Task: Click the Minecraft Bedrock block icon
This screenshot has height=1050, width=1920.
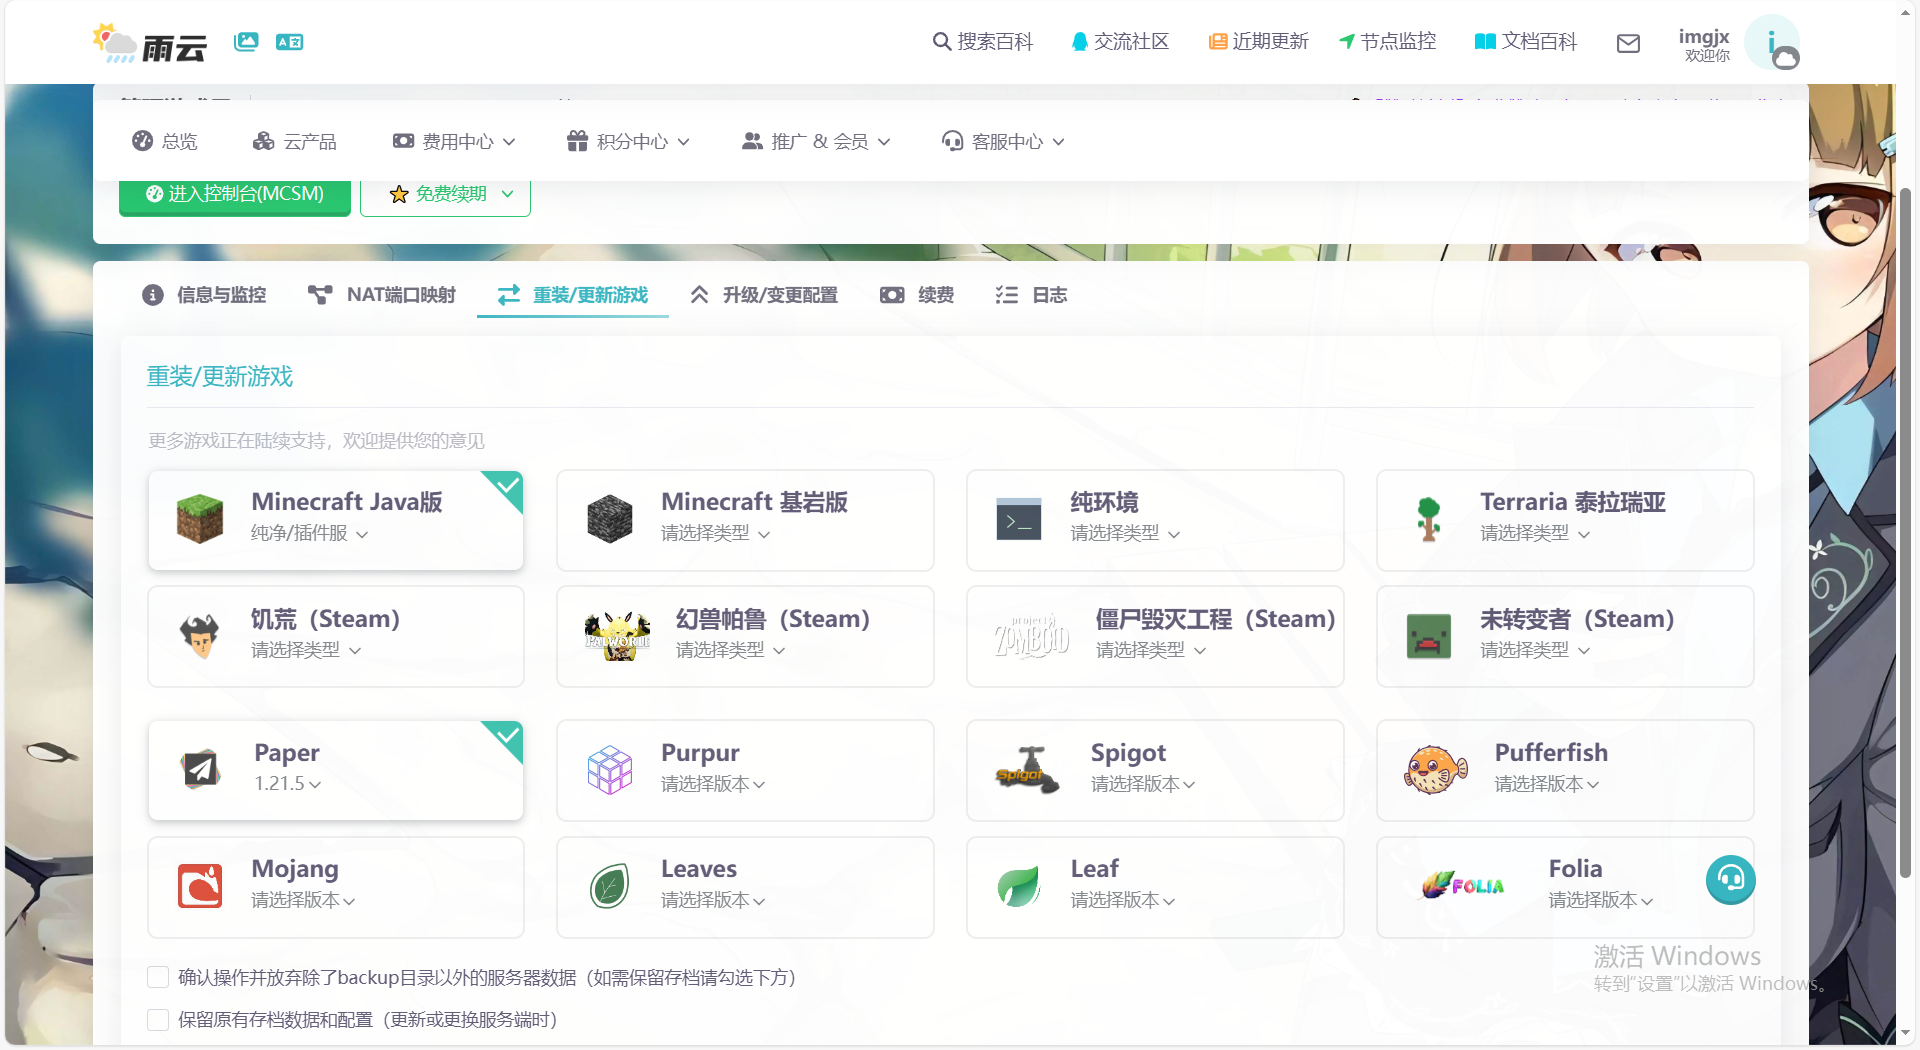Action: (610, 519)
